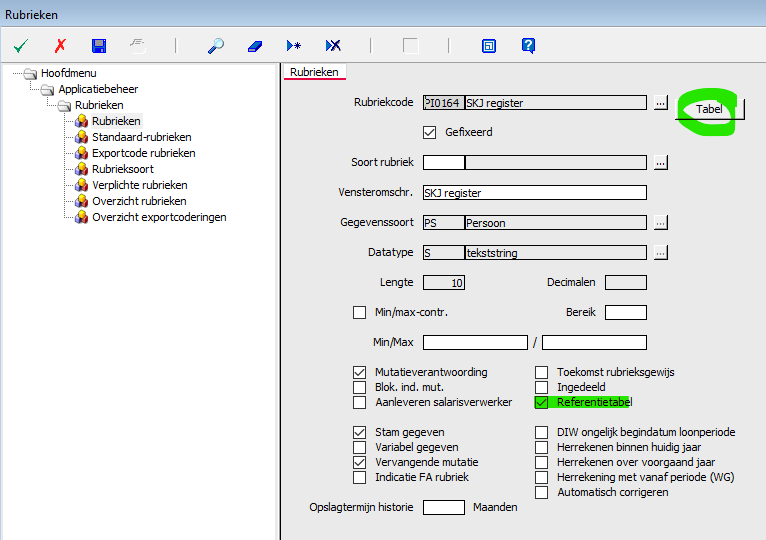Open help with the question mark icon
The width and height of the screenshot is (766, 540).
528,46
